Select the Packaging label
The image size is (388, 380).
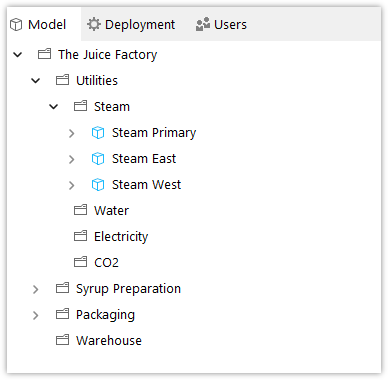(105, 315)
